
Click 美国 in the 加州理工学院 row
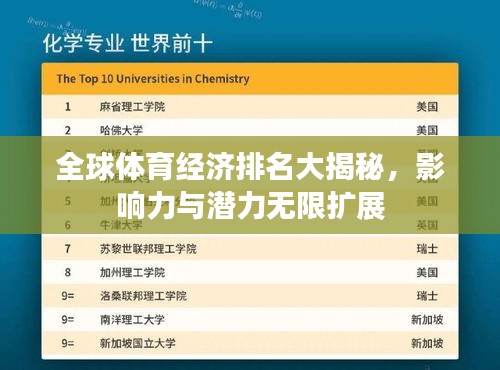click(x=427, y=272)
